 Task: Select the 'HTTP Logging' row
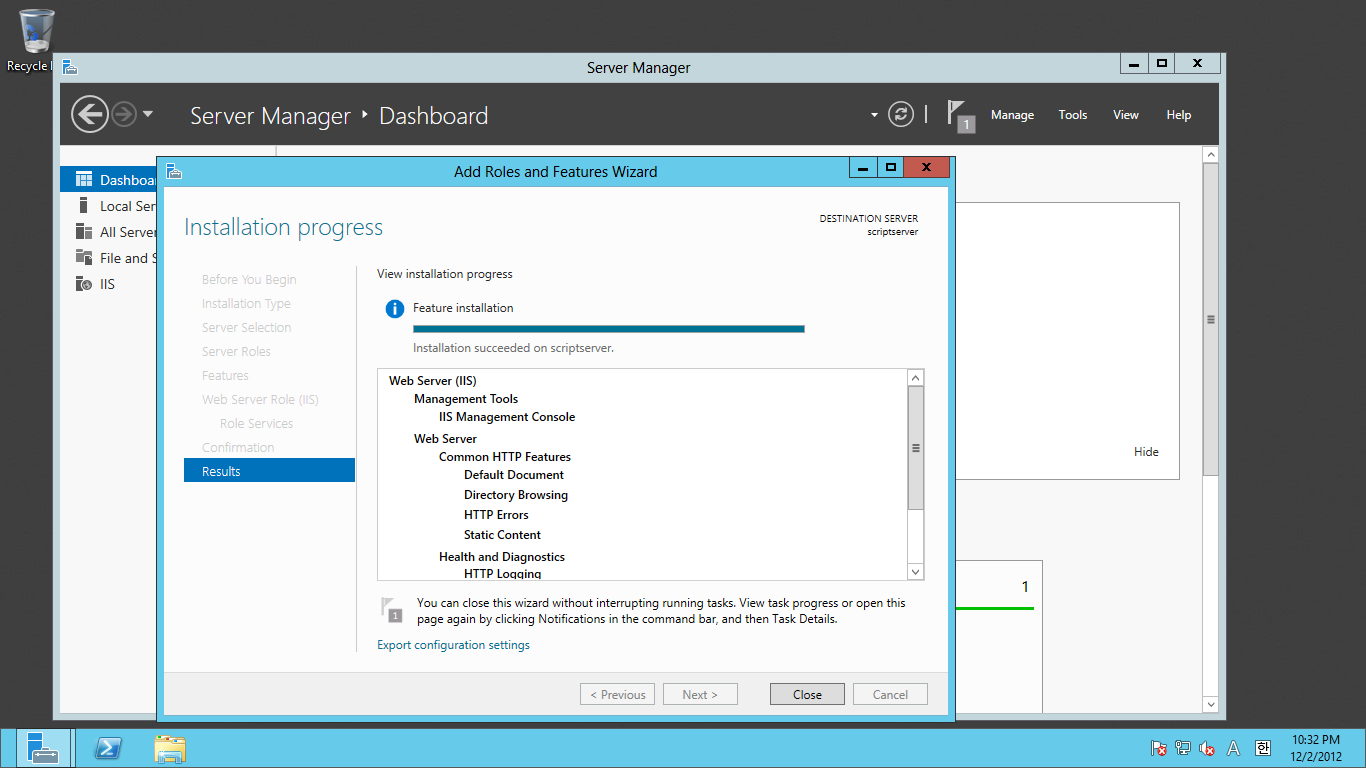pyautogui.click(x=503, y=573)
